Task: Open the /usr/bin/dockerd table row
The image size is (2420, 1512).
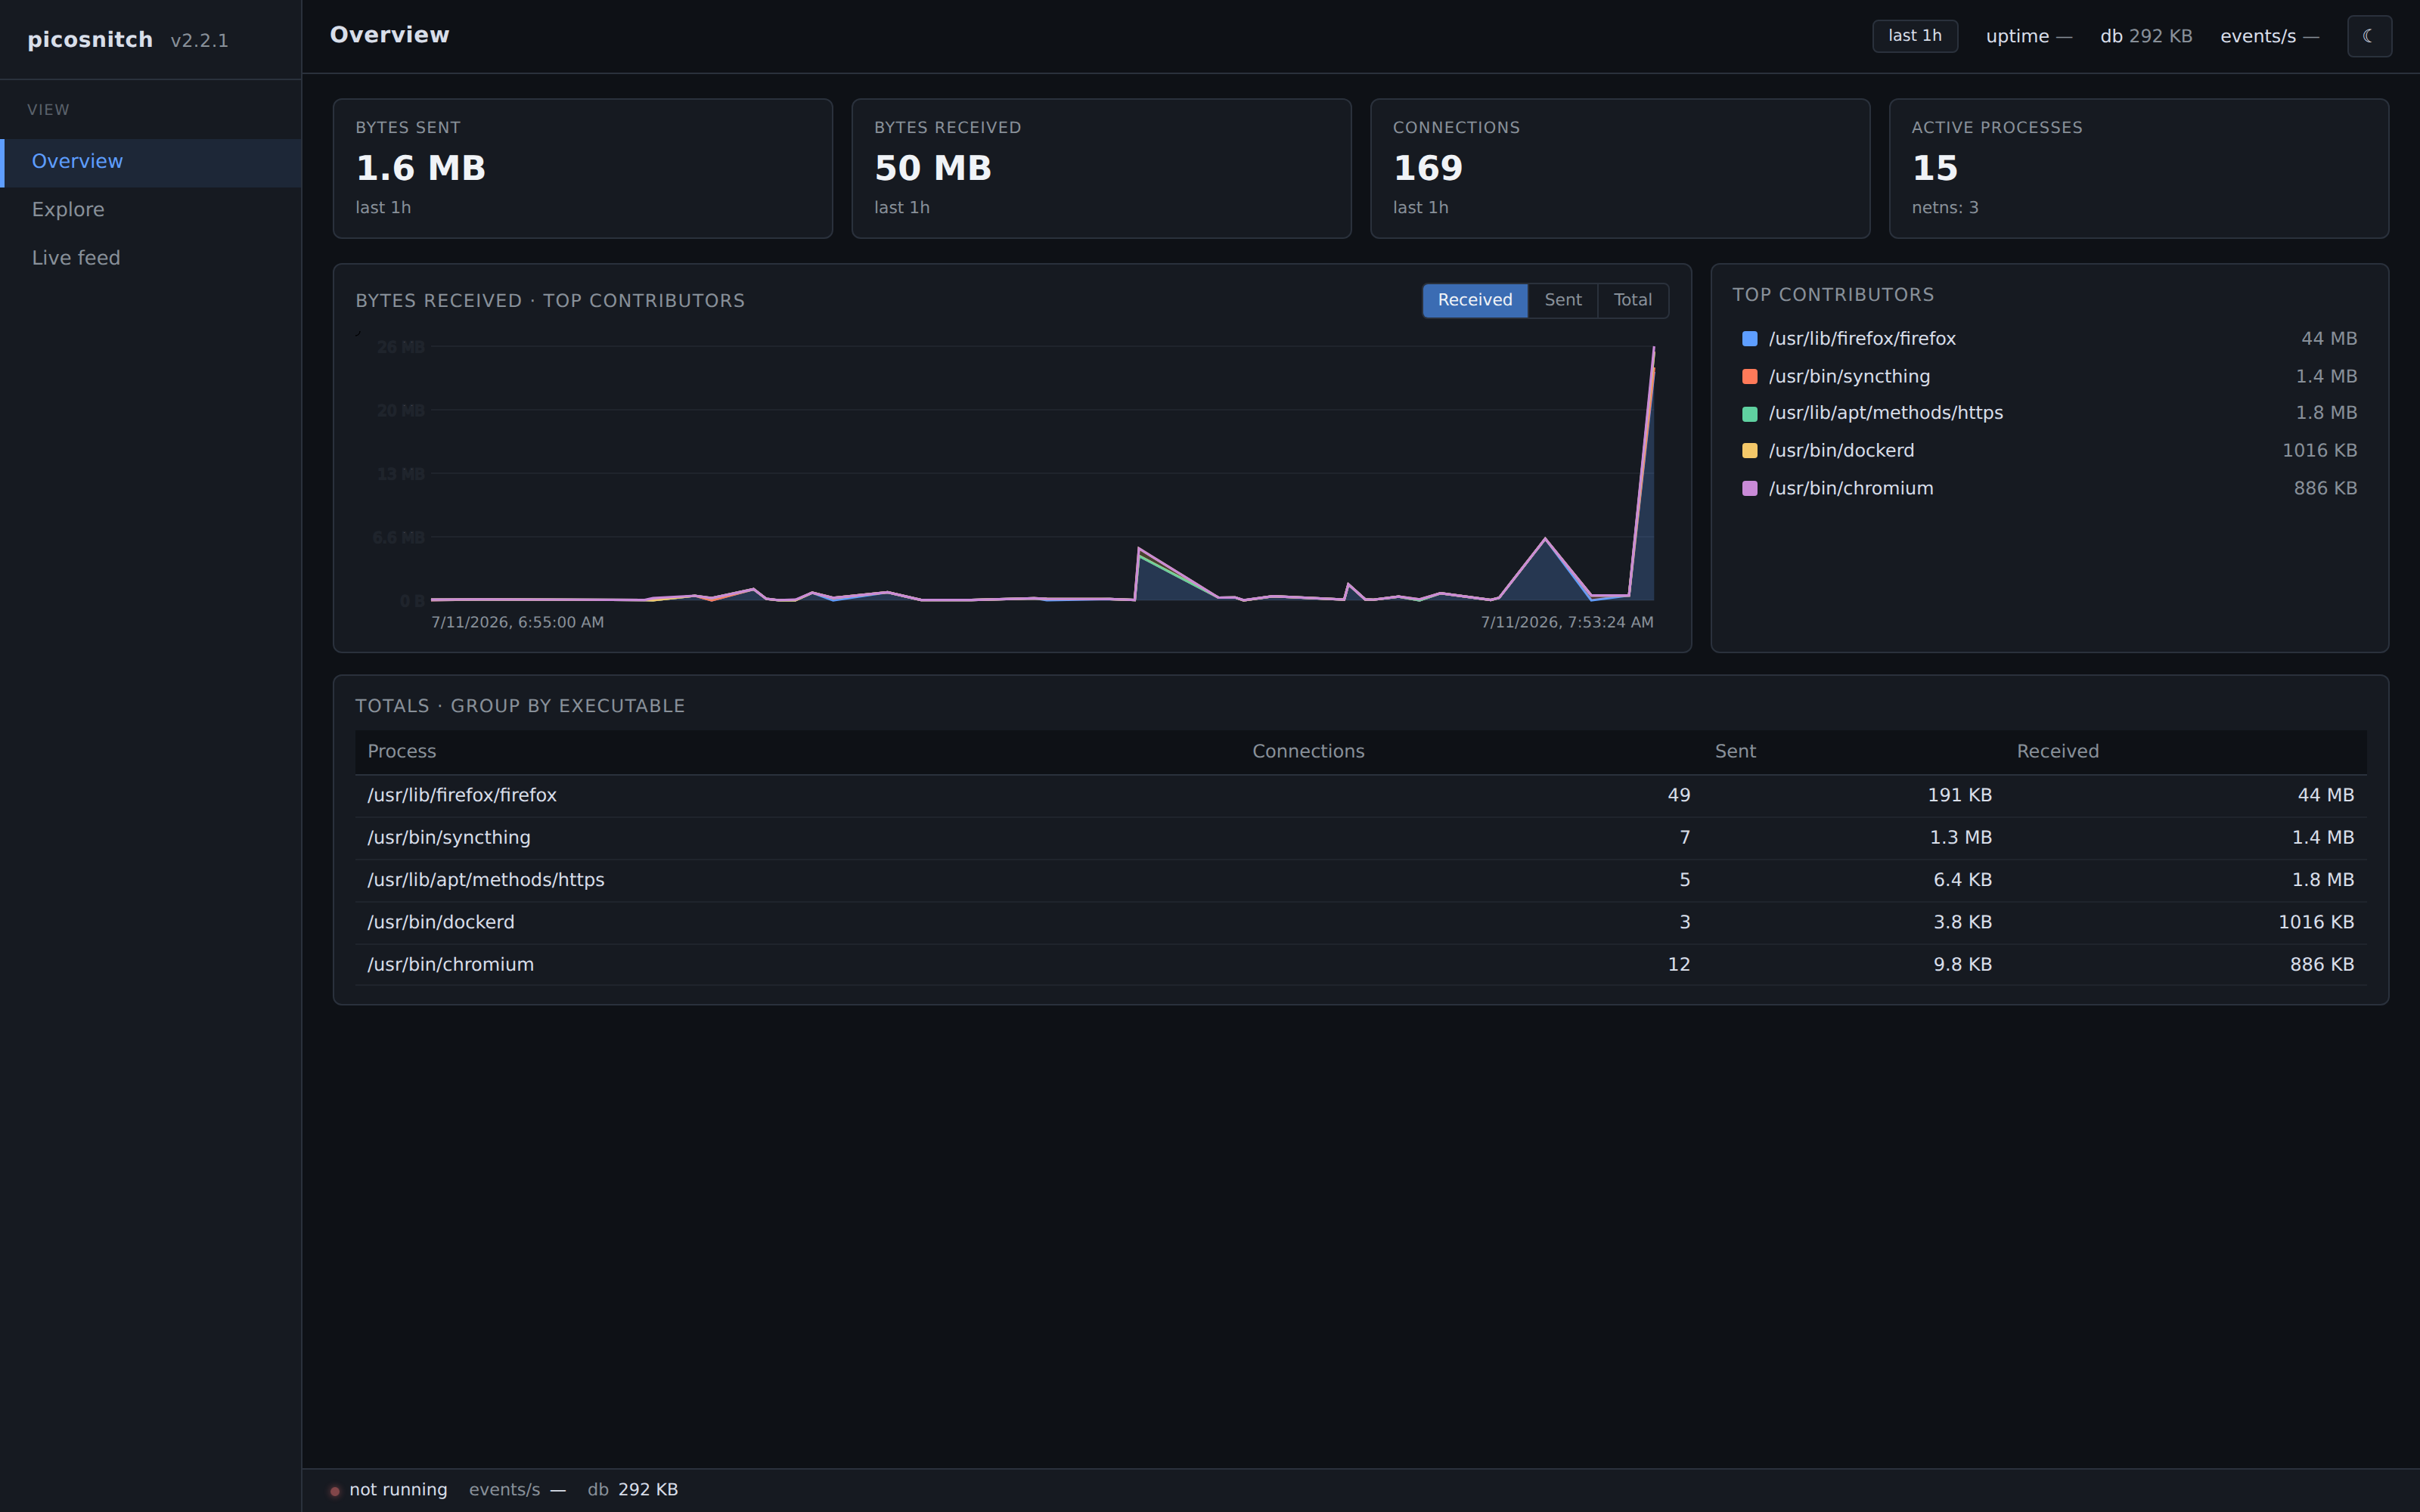Action: (1360, 923)
